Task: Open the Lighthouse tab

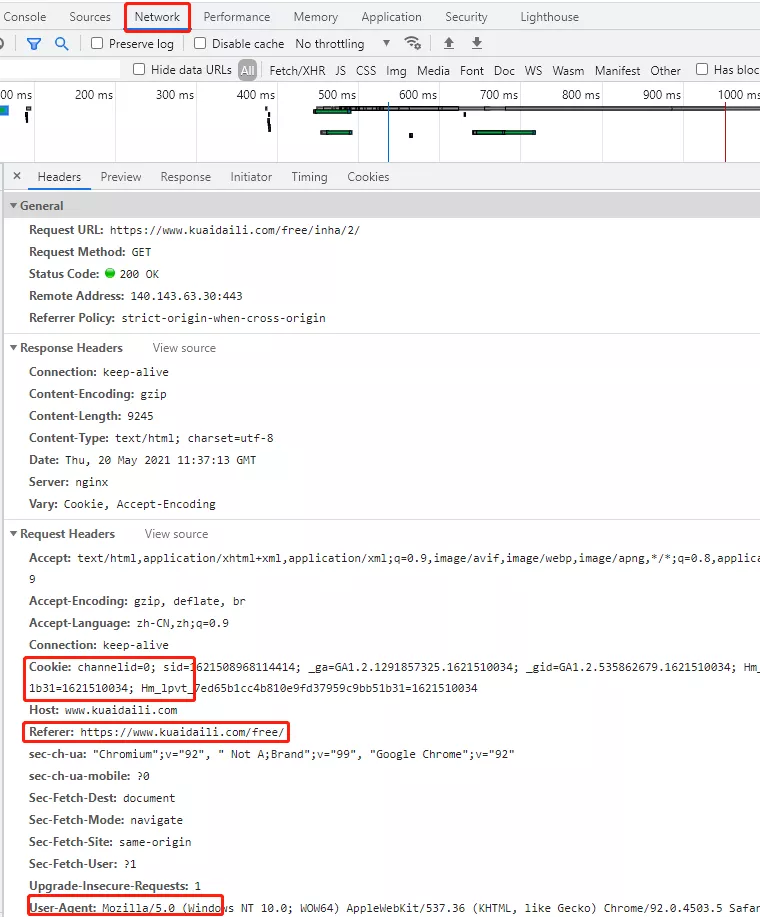Action: click(x=550, y=17)
